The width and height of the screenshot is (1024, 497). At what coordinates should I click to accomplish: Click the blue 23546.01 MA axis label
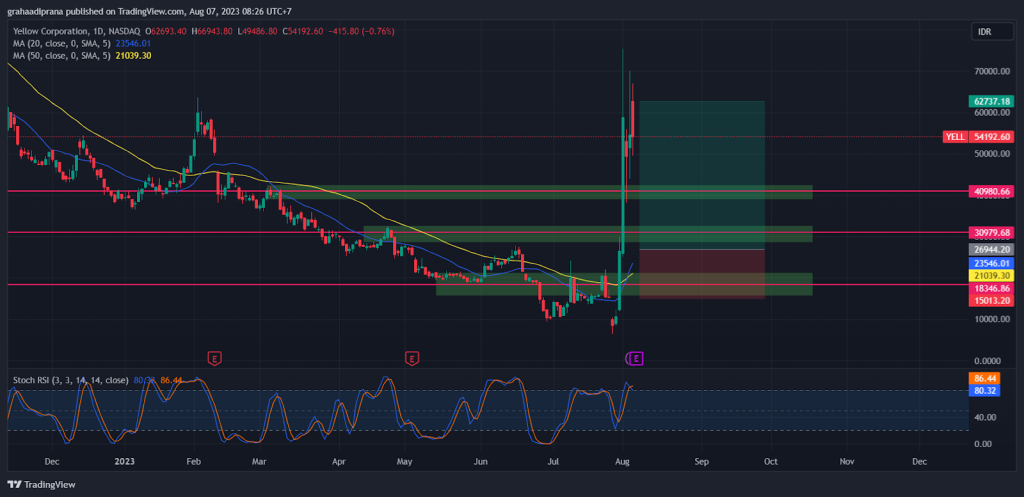click(x=992, y=263)
